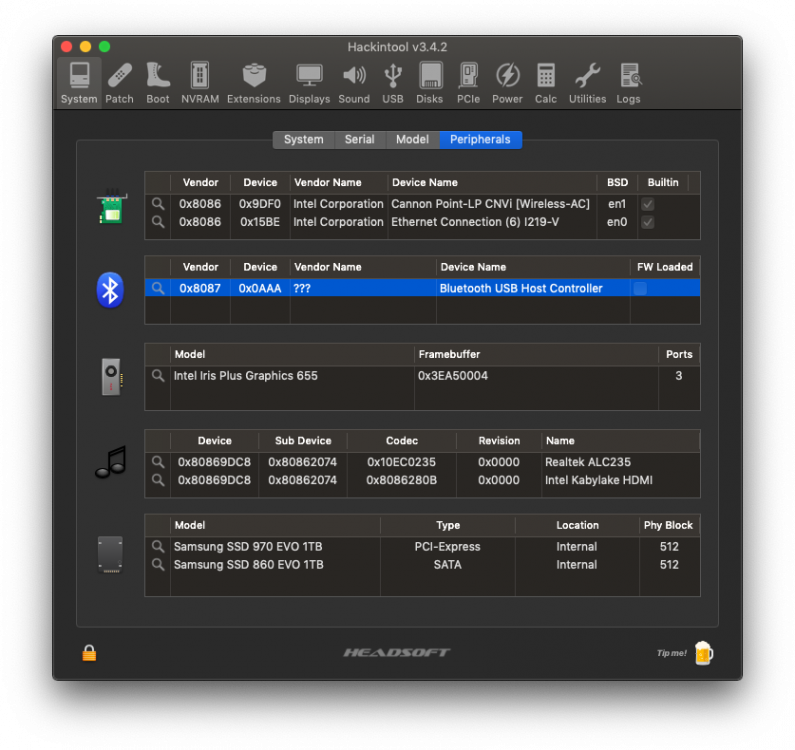Toggle Builtin checkbox for en1

pyautogui.click(x=647, y=204)
